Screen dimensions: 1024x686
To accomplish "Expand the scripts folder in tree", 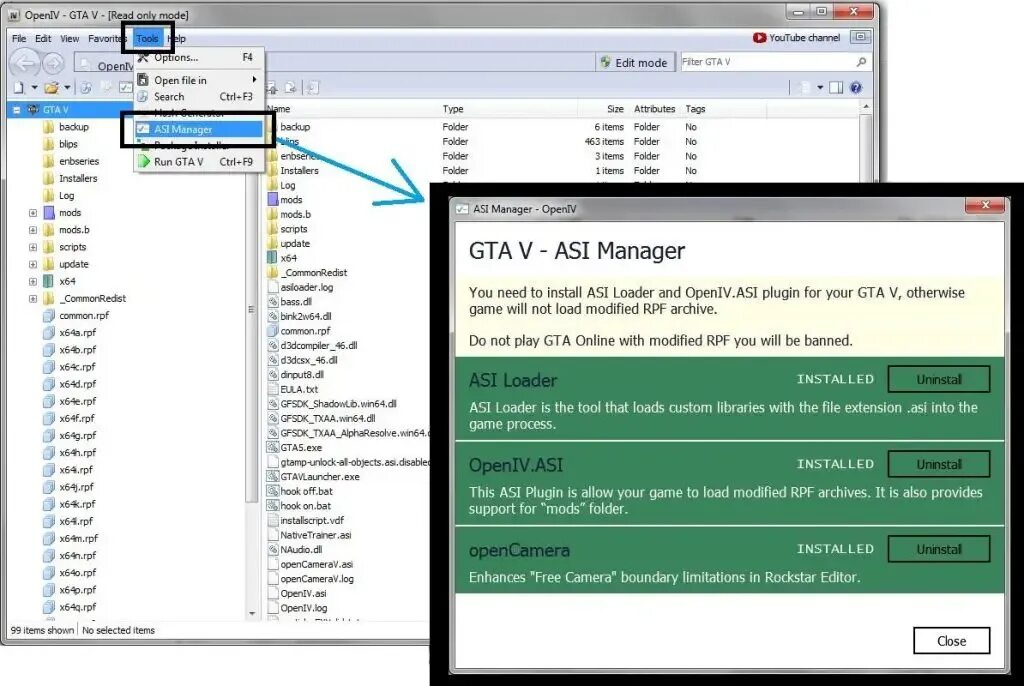I will [x=33, y=247].
